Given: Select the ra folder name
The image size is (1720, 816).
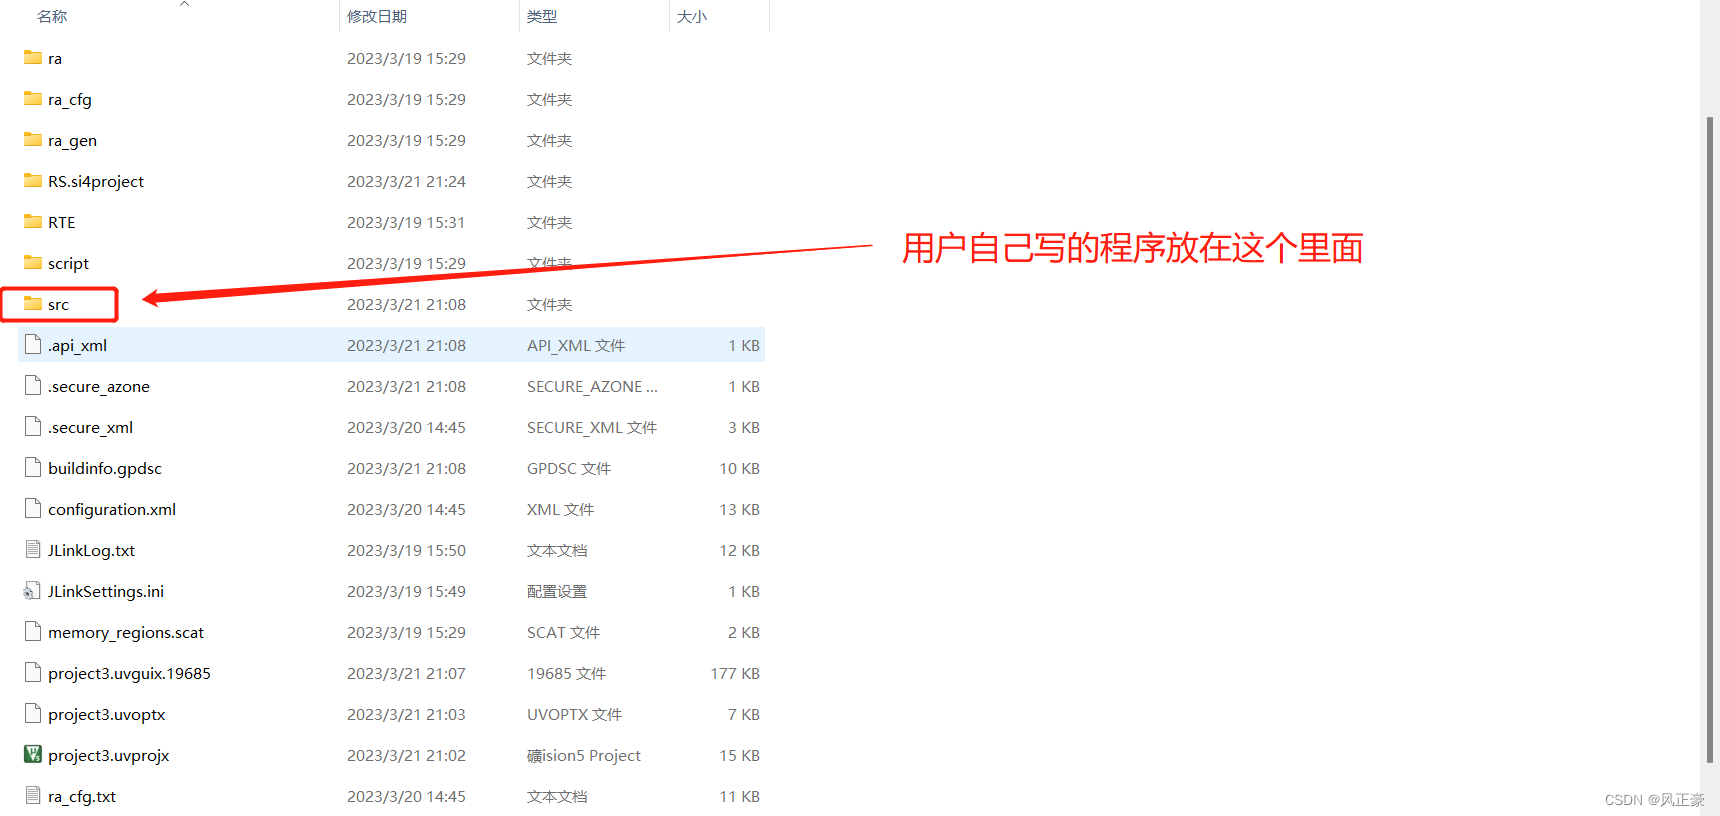Looking at the screenshot, I should point(55,59).
